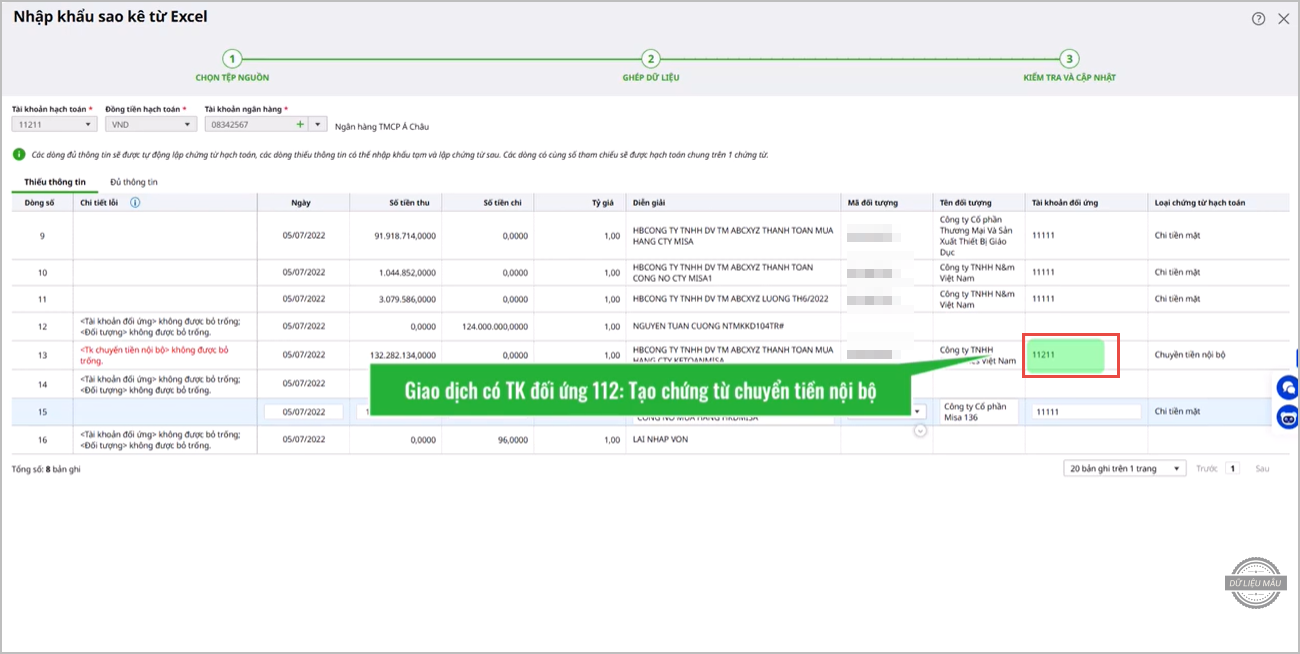Click the green plus to add bank account
The height and width of the screenshot is (654, 1300).
(x=299, y=124)
